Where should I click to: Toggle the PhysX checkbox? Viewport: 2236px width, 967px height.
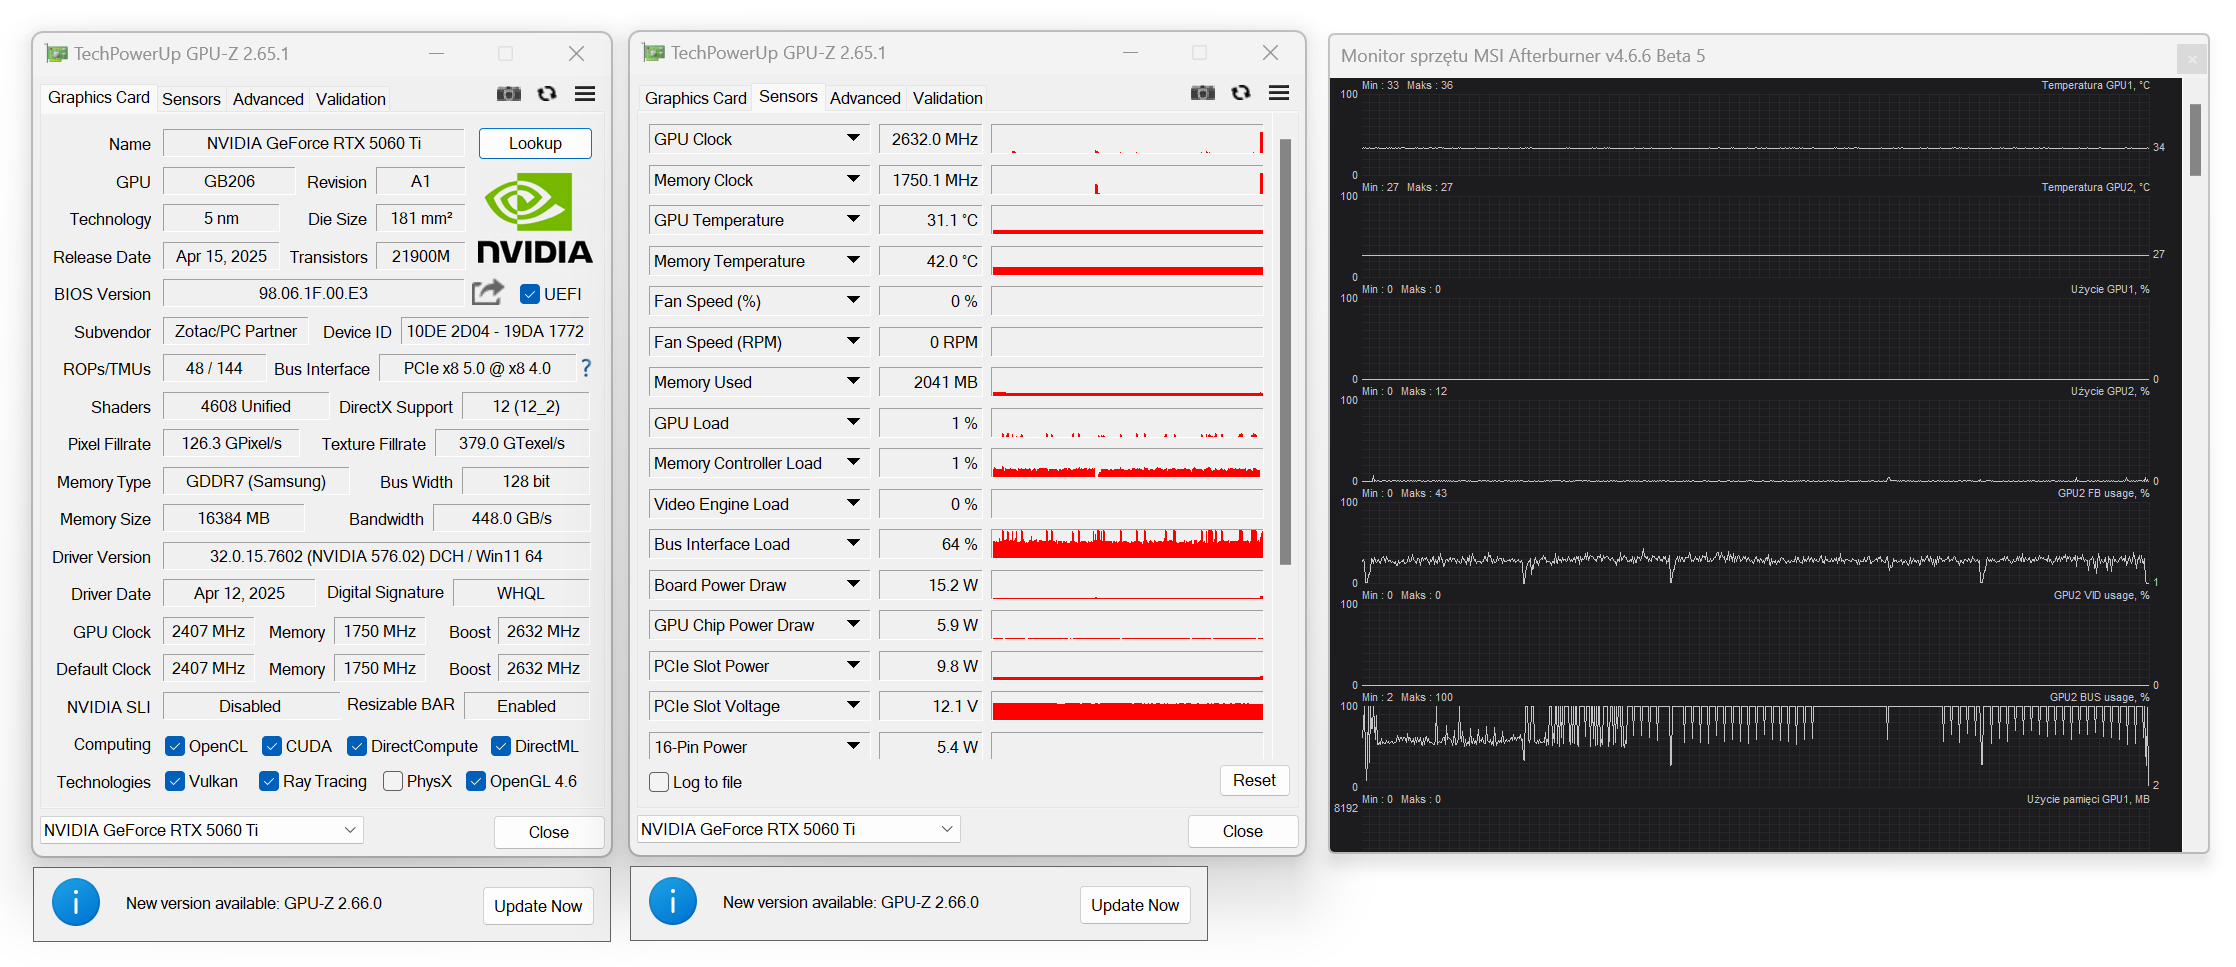(393, 781)
